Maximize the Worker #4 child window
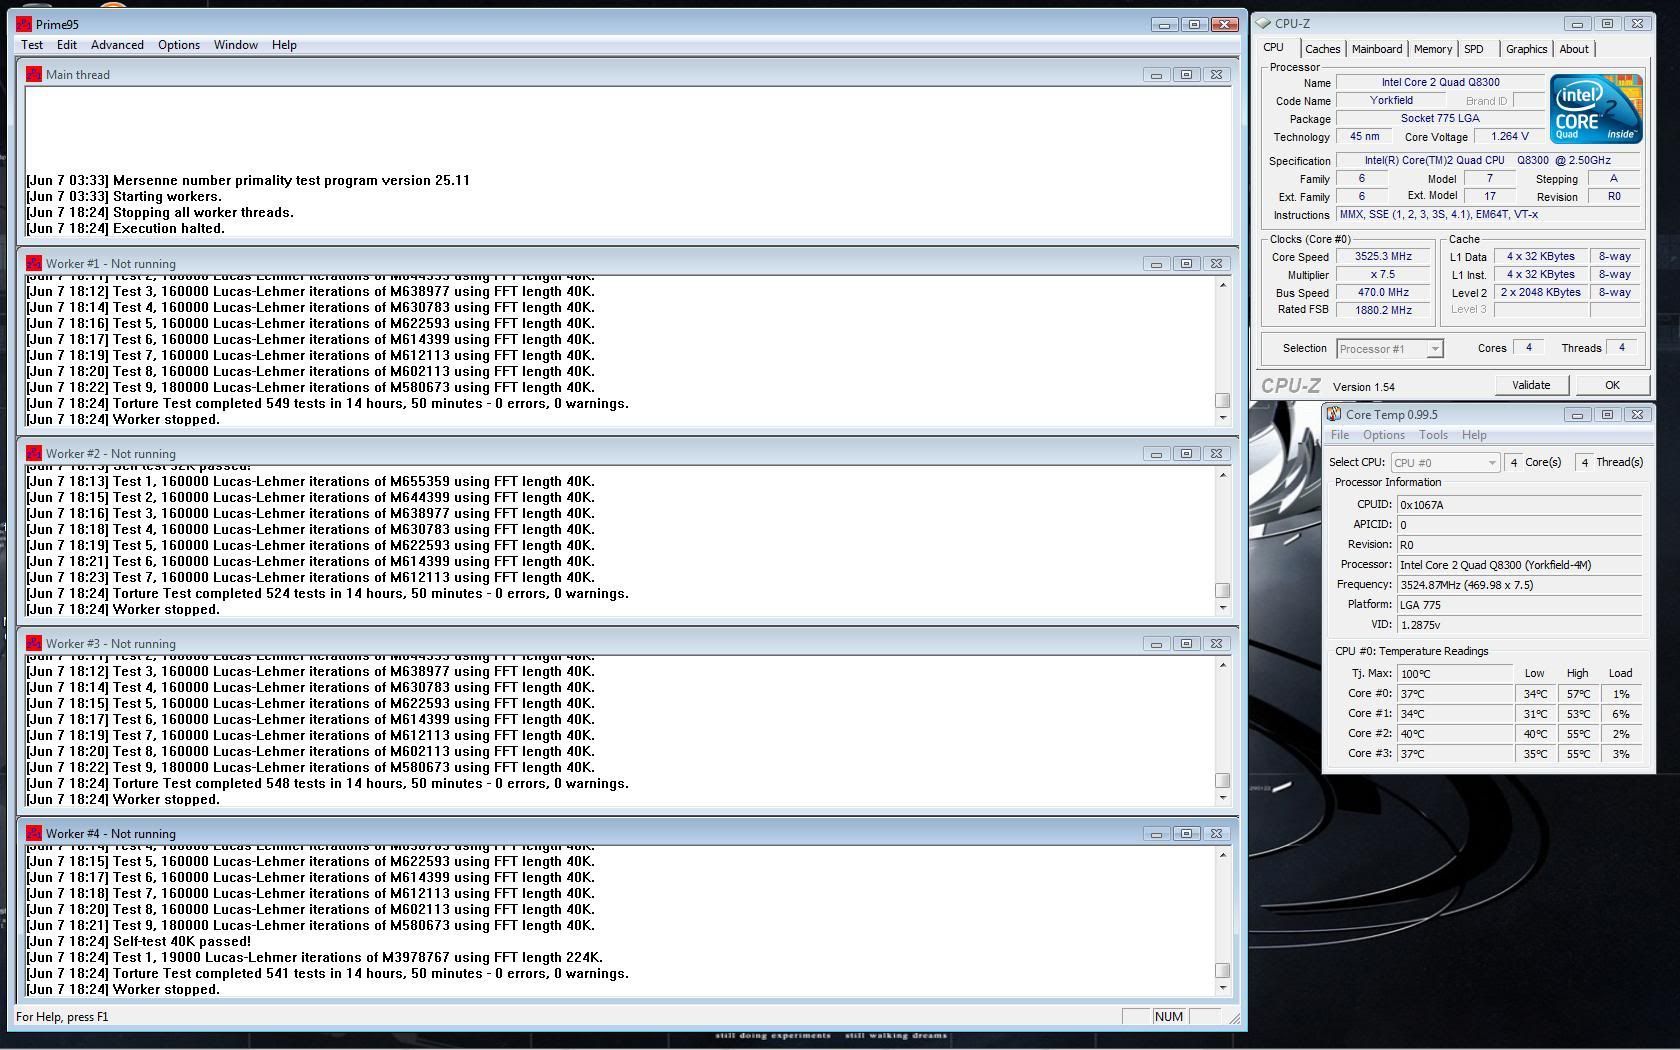This screenshot has width=1680, height=1050. click(x=1186, y=834)
